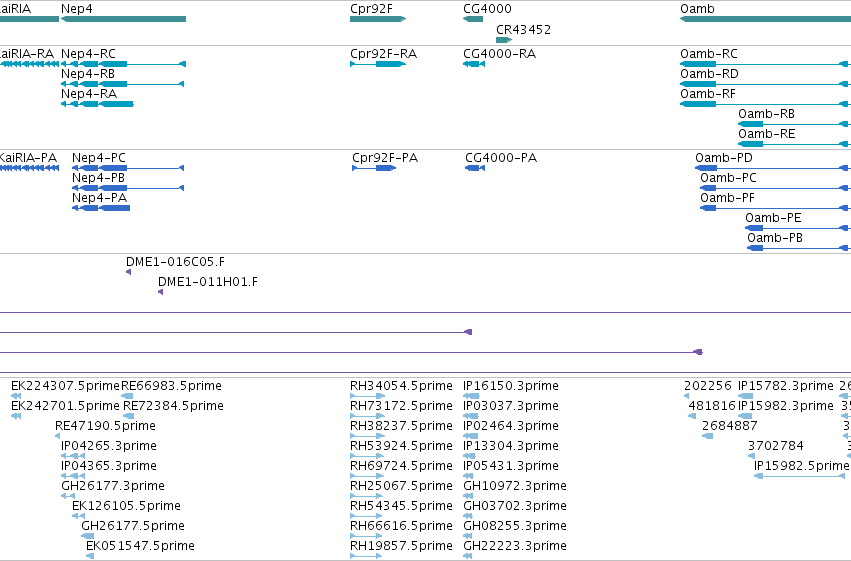Click the DME1-011H01.F marker
Viewport: 851px width, 561px height.
click(x=161, y=292)
